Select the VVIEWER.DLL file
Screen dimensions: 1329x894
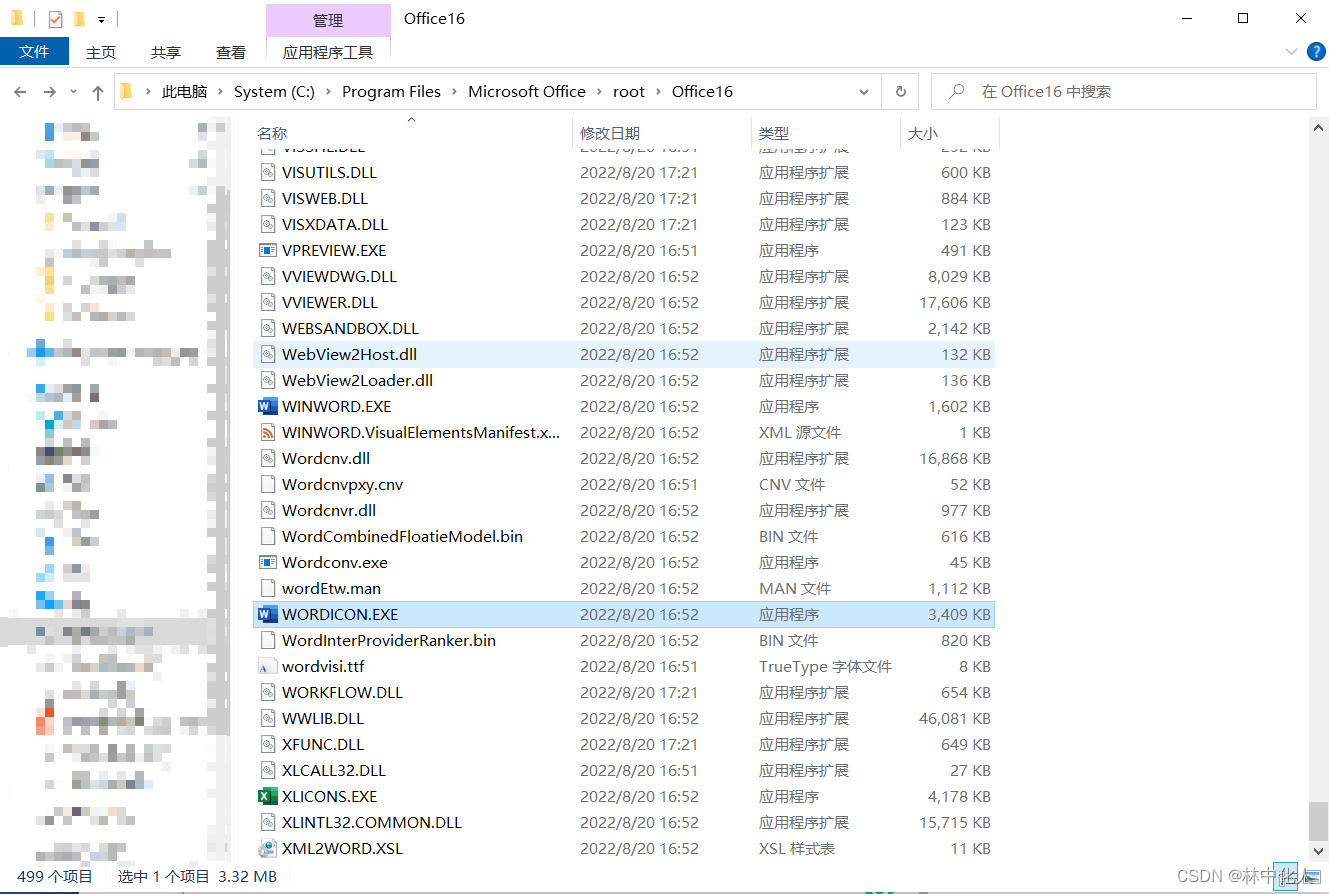pos(624,302)
